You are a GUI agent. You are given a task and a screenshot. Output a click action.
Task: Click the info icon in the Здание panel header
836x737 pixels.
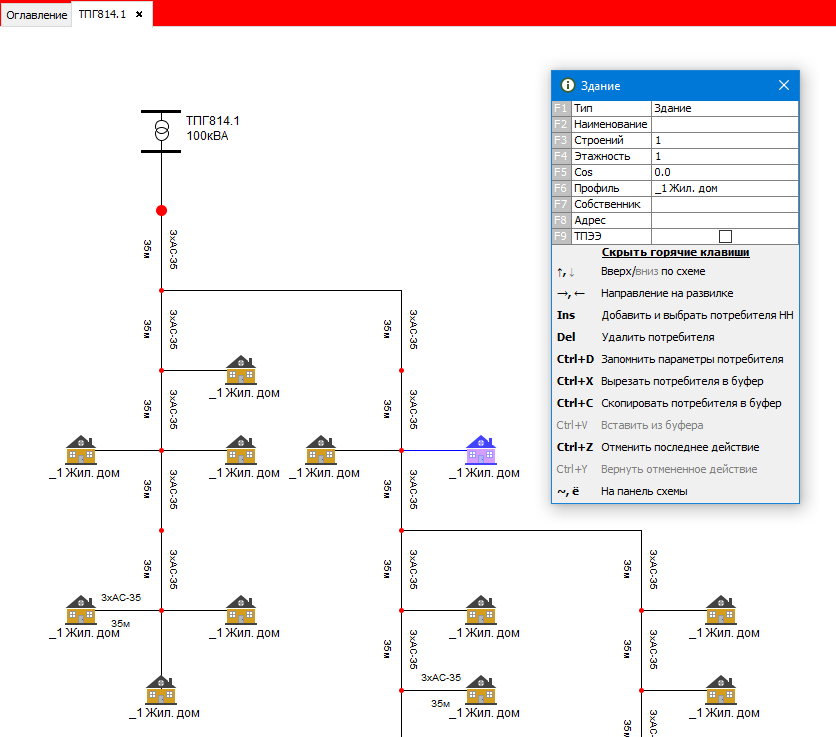(x=568, y=85)
